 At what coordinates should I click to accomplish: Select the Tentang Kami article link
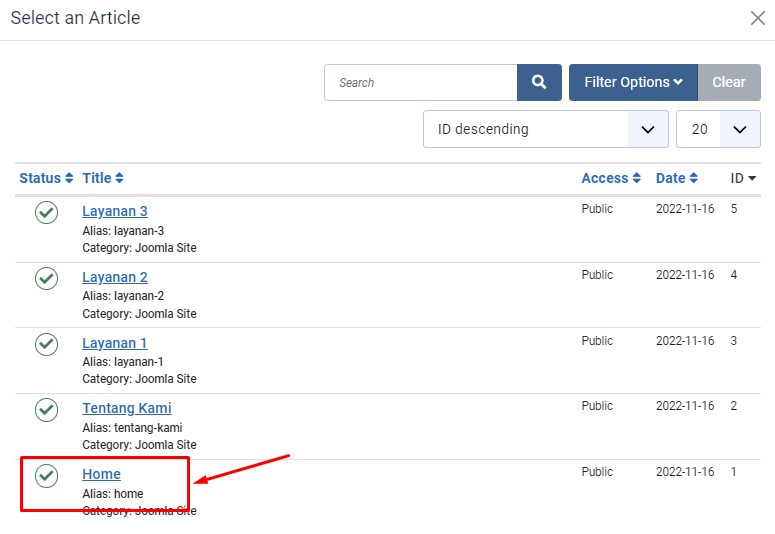coord(127,408)
